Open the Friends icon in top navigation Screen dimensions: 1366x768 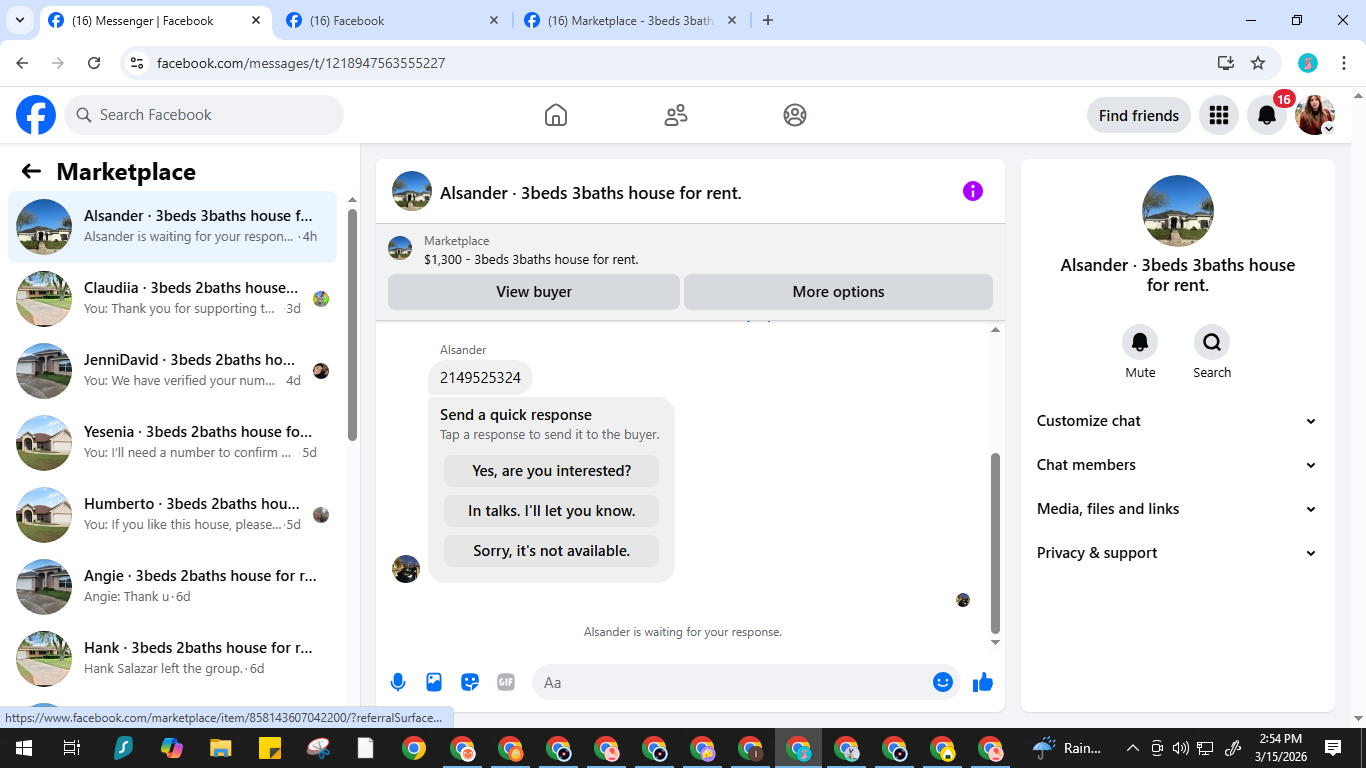676,115
